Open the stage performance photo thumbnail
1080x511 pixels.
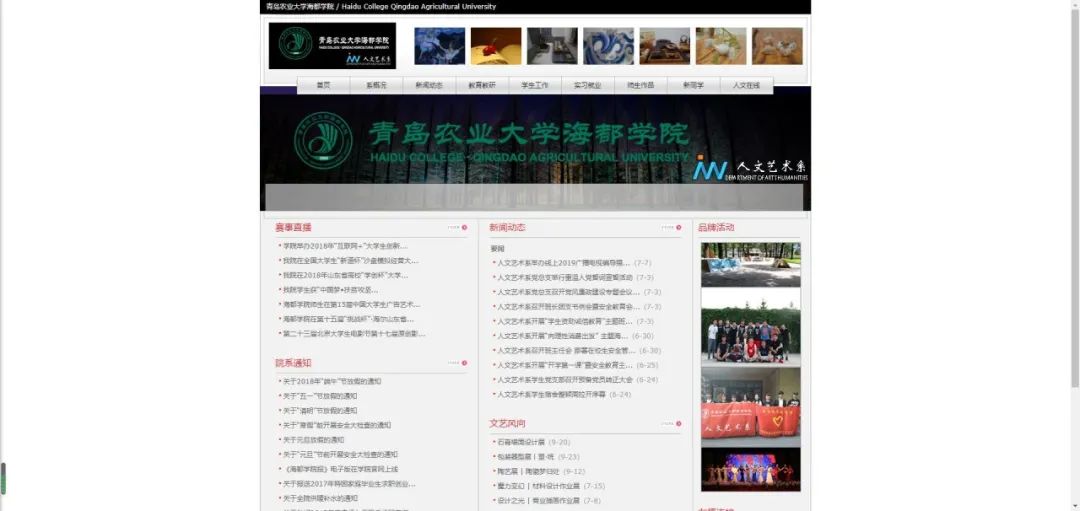pyautogui.click(x=750, y=468)
